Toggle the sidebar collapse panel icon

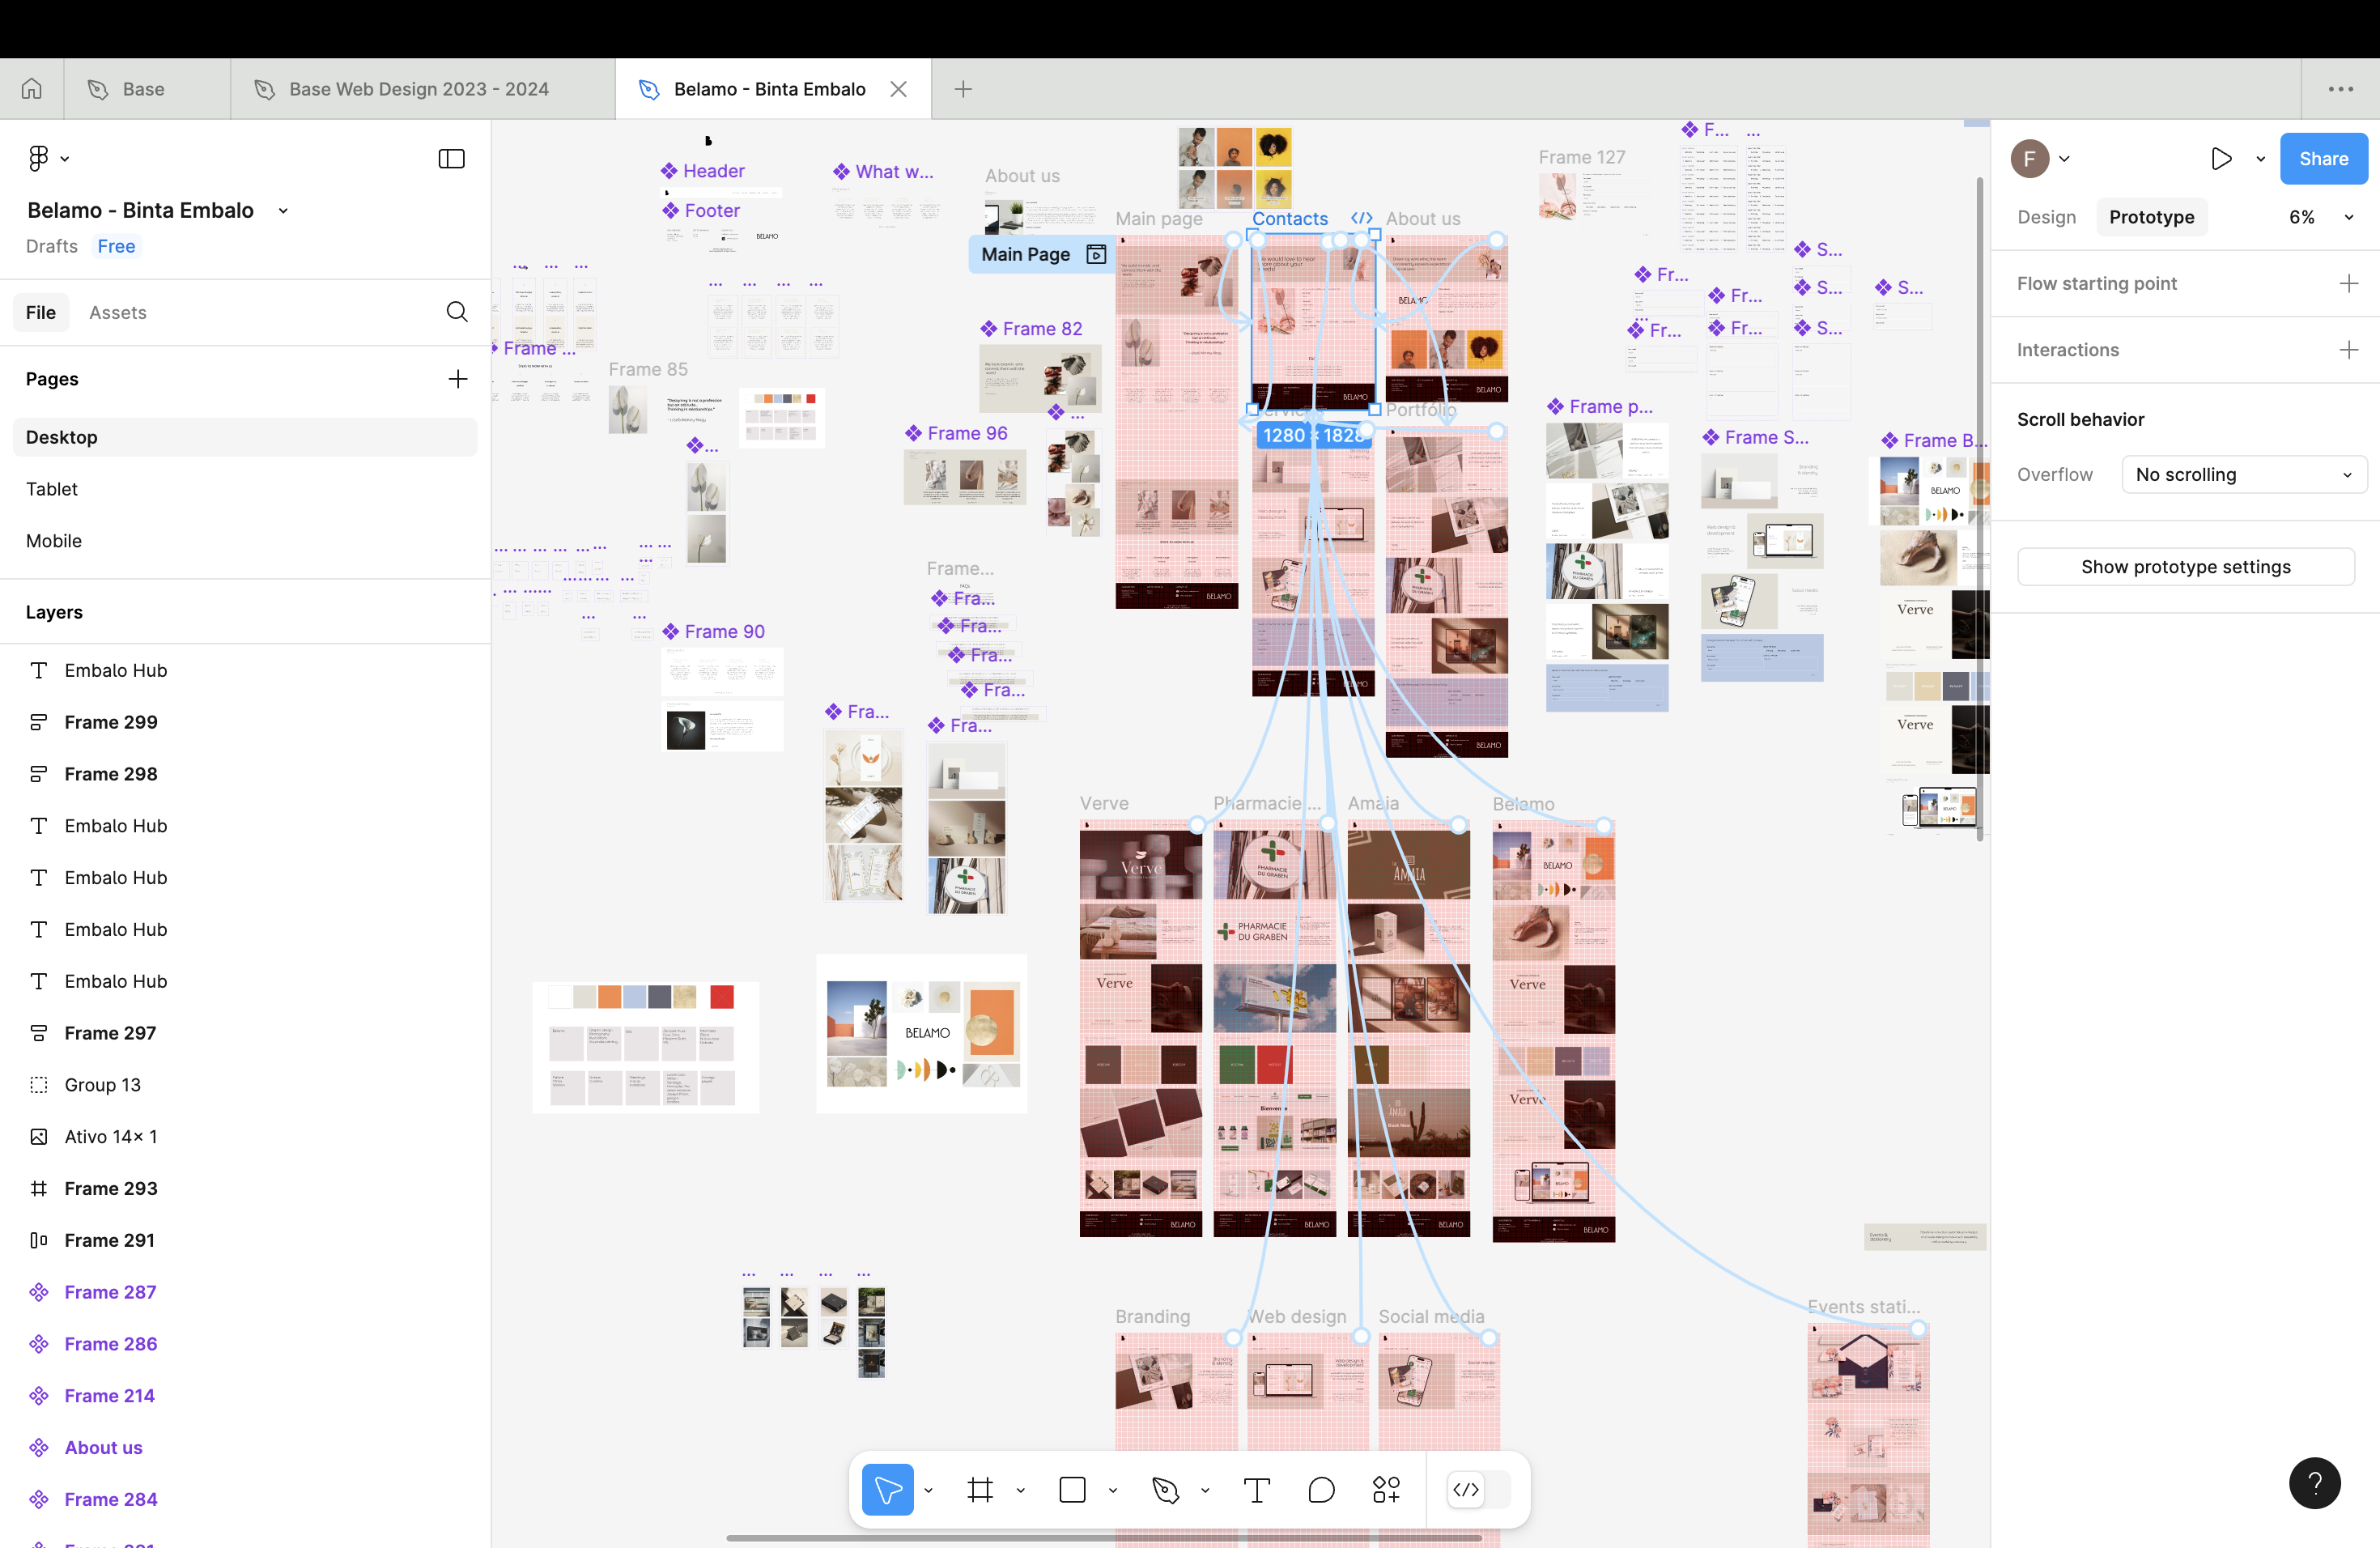tap(452, 159)
